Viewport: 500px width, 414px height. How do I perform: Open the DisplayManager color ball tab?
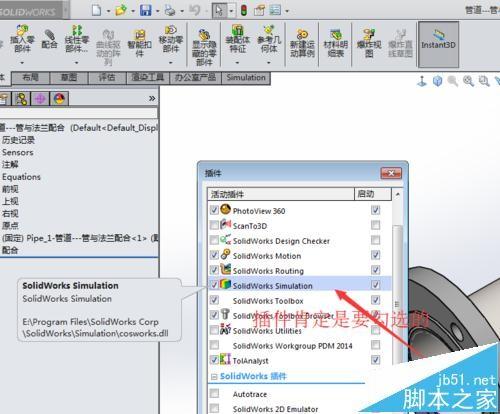pyautogui.click(x=59, y=99)
